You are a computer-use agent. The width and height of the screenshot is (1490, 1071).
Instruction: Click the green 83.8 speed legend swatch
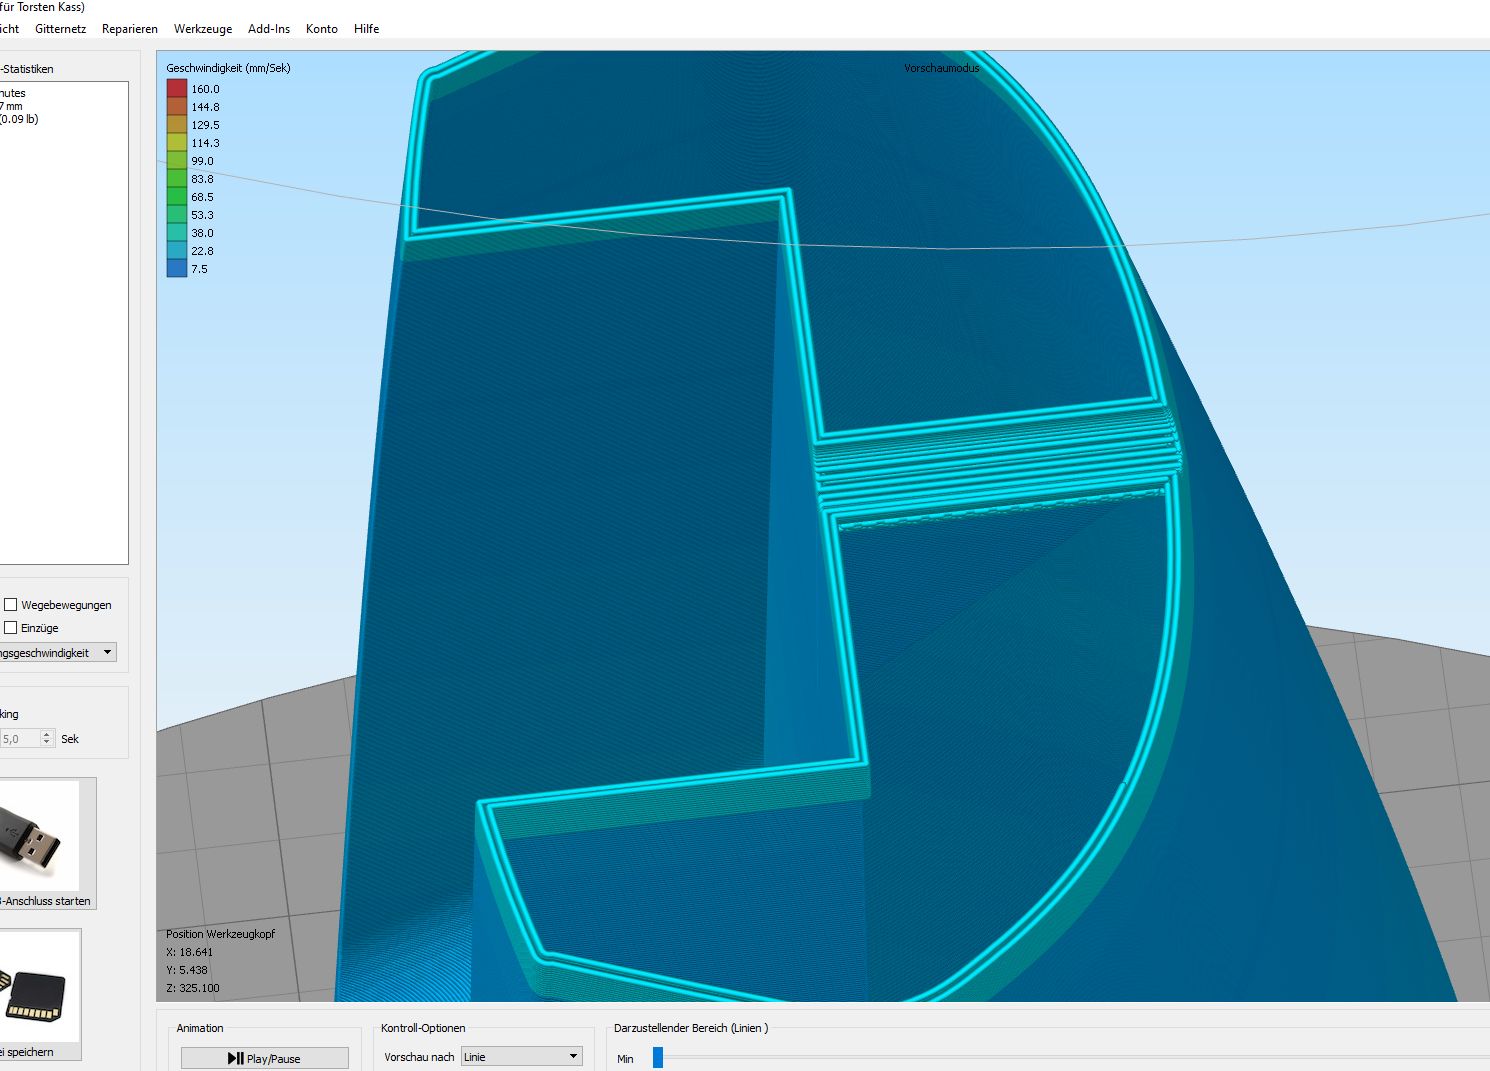tap(177, 179)
